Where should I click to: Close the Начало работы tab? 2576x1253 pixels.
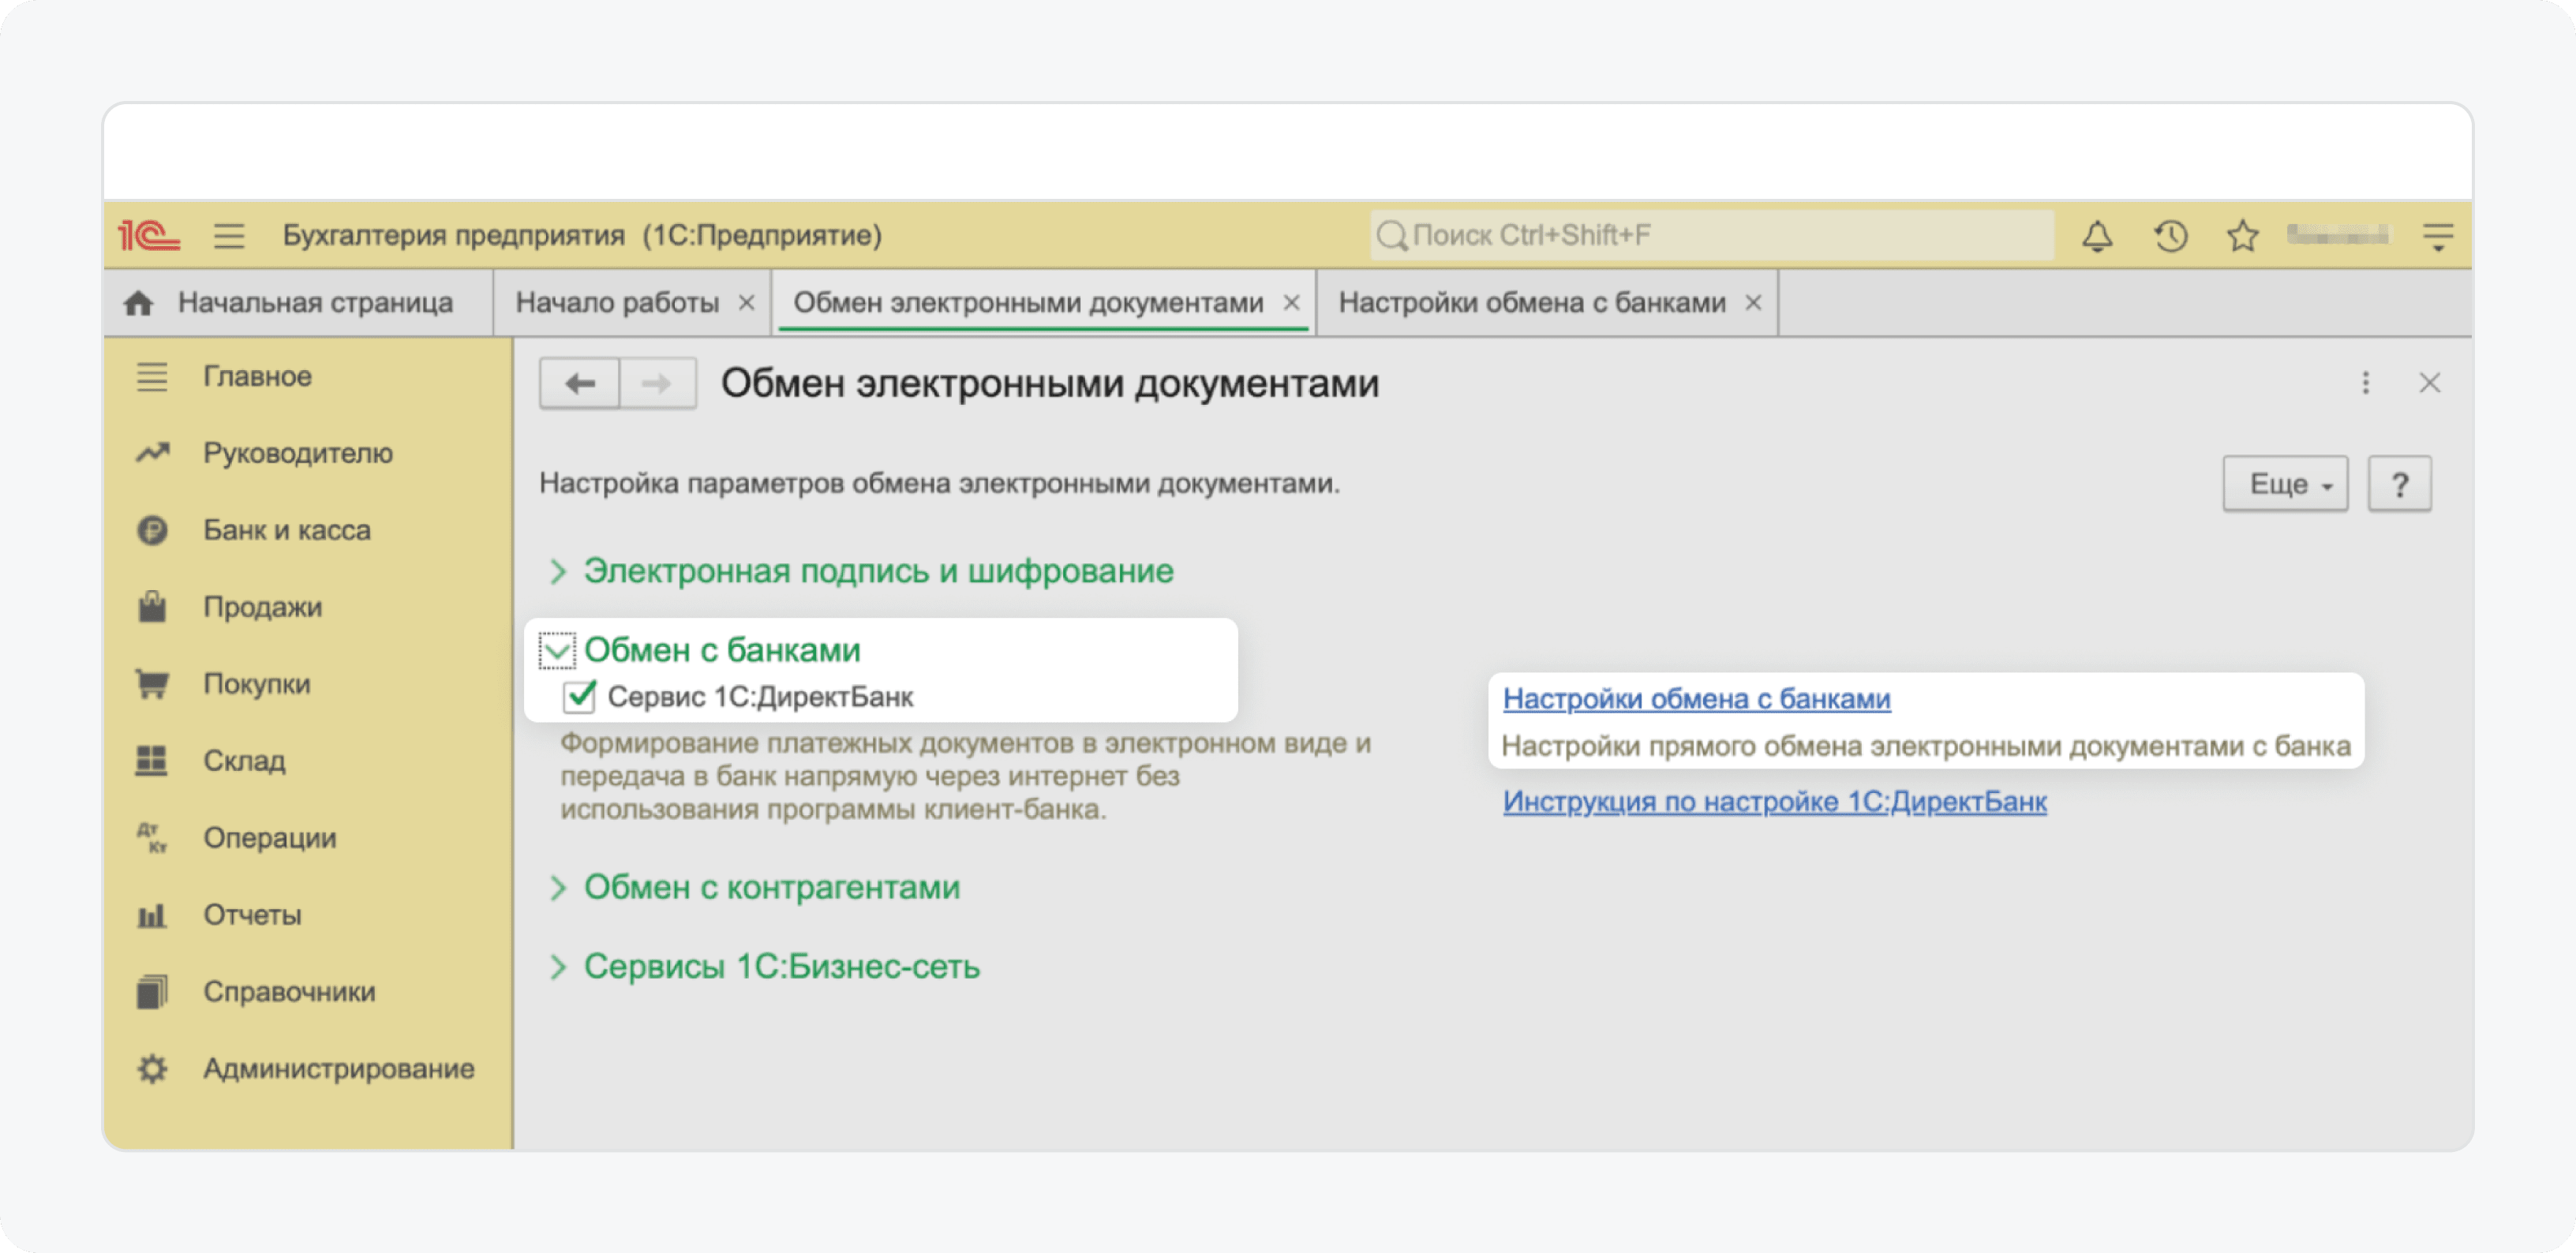[746, 303]
